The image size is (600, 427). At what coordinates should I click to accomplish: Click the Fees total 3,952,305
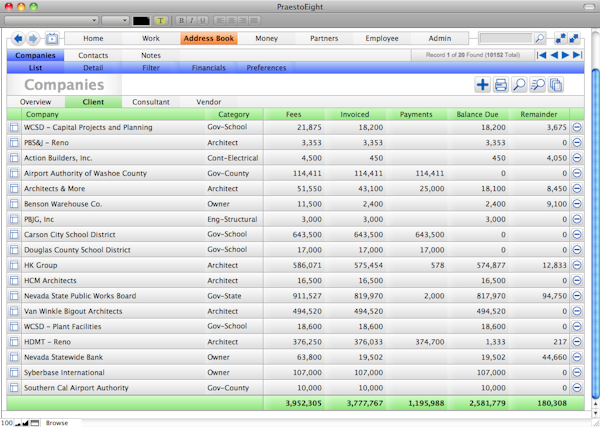tap(303, 403)
